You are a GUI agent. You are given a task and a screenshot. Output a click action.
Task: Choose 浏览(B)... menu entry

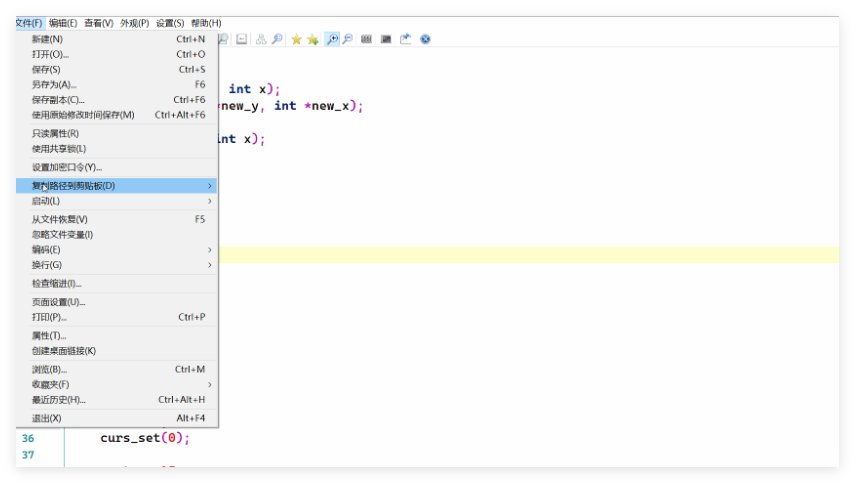point(117,370)
